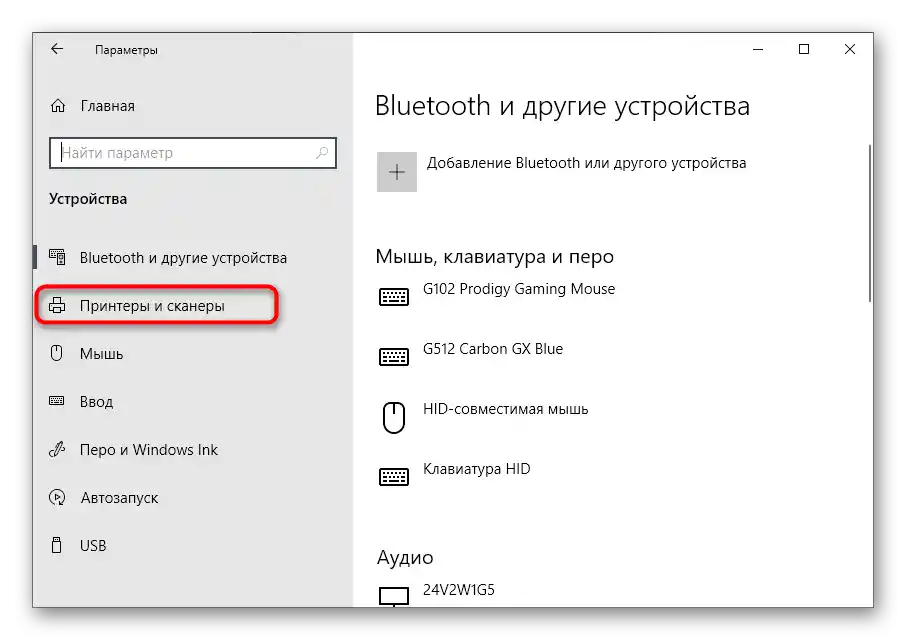
Task: Click the mouse icon beside Мышь
Action: coord(57,353)
